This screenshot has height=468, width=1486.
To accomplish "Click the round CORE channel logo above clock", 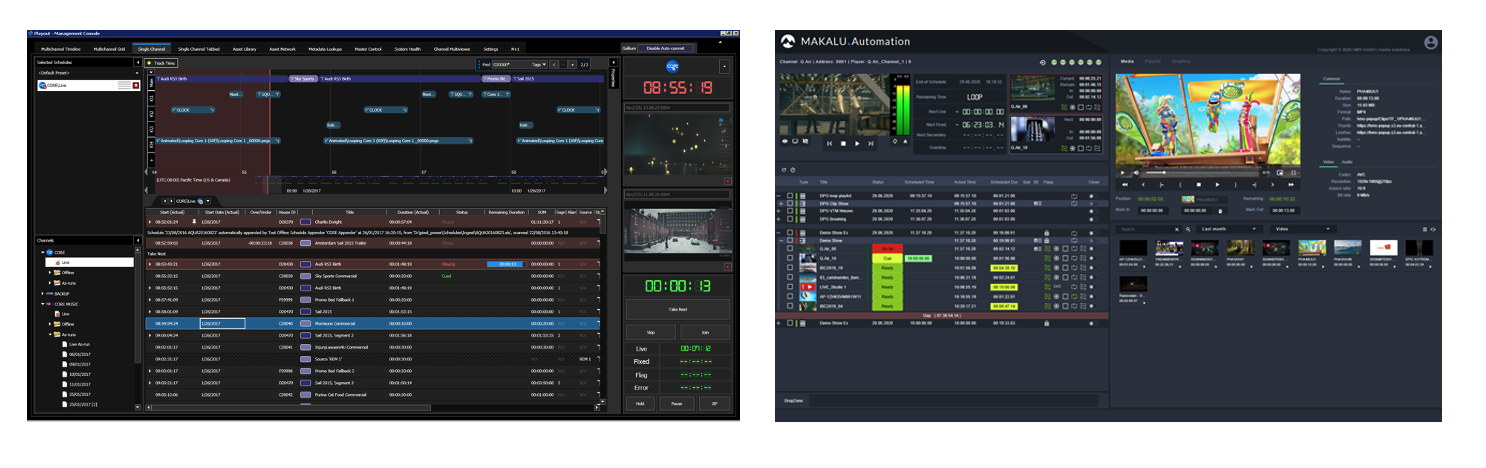I will (672, 65).
